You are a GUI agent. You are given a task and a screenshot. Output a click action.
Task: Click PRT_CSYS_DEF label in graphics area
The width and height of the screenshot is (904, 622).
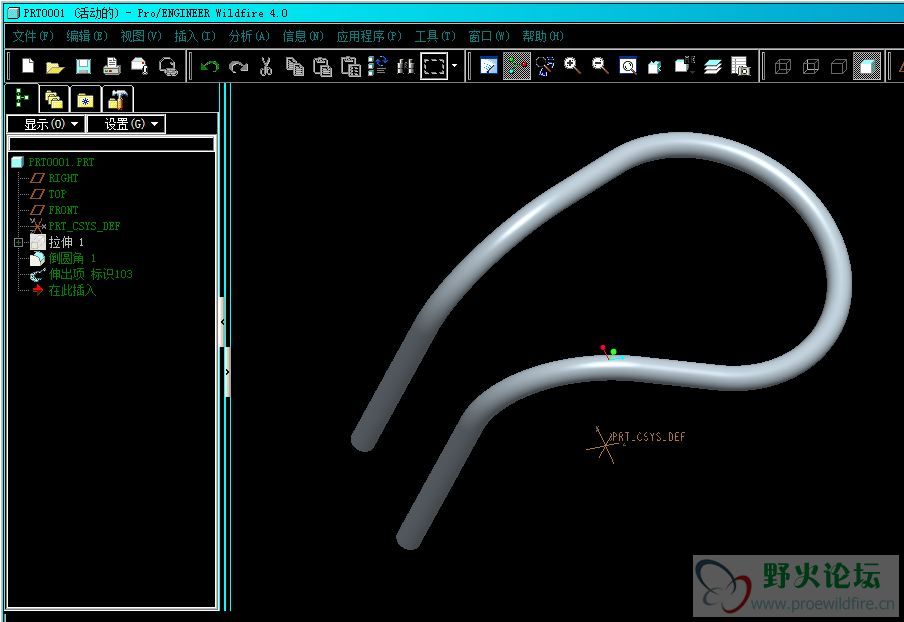[x=649, y=437]
